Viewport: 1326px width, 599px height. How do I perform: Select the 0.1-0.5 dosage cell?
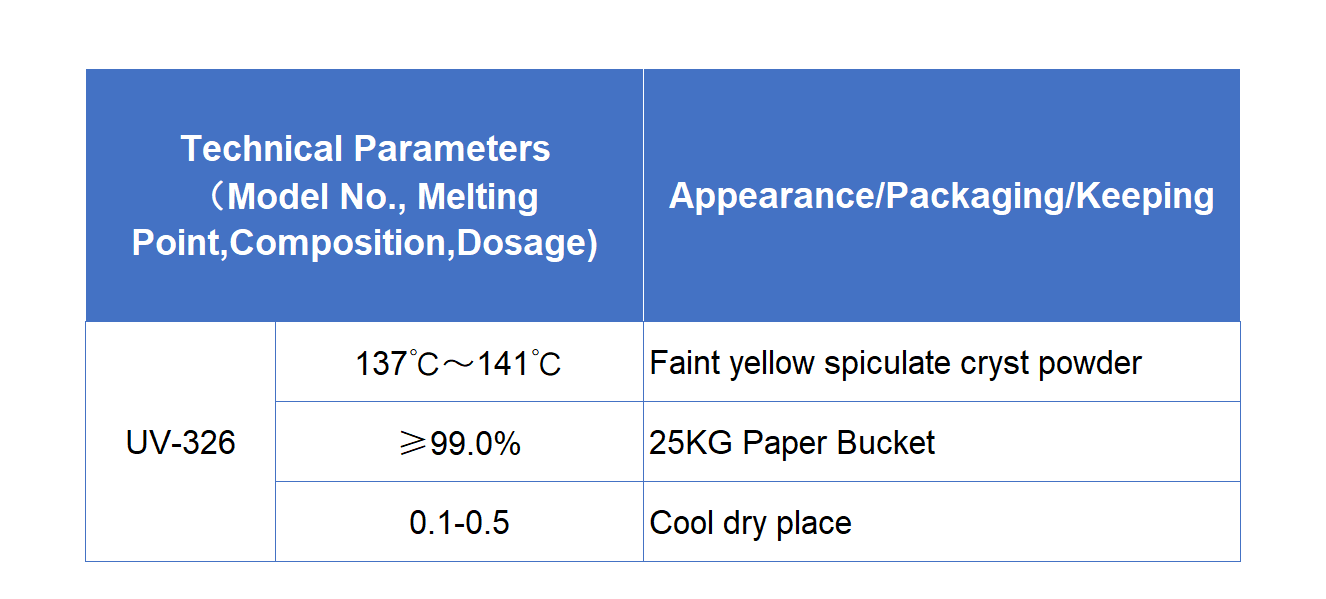459,522
